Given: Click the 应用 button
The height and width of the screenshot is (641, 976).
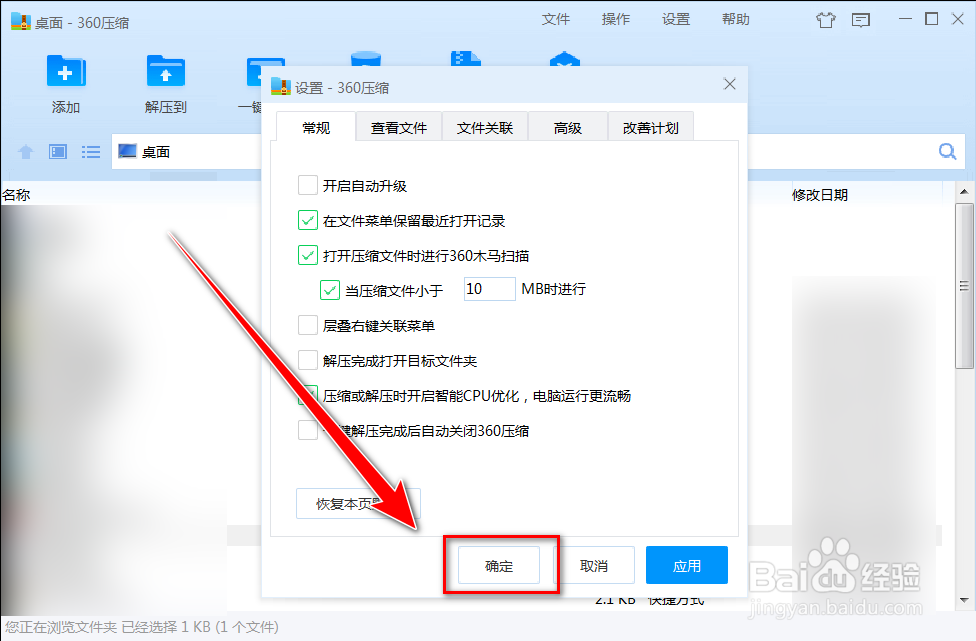Looking at the screenshot, I should 687,565.
